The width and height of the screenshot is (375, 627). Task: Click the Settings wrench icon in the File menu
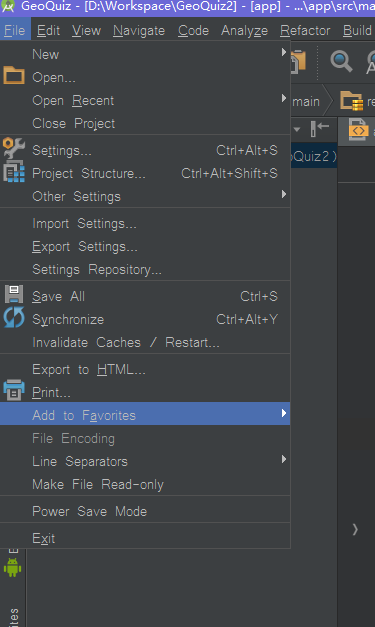click(x=14, y=149)
